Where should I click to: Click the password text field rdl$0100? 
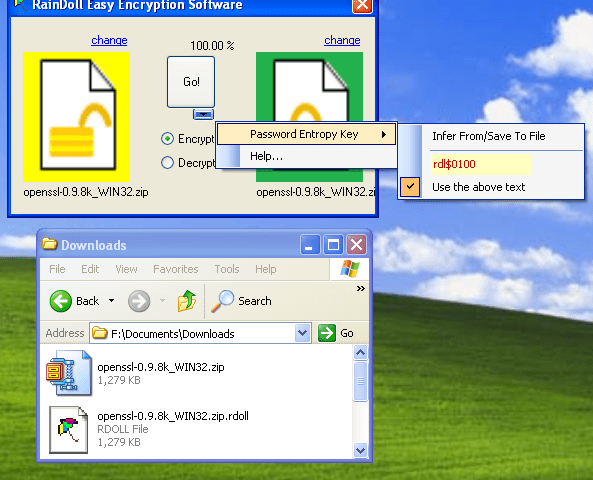pos(480,164)
